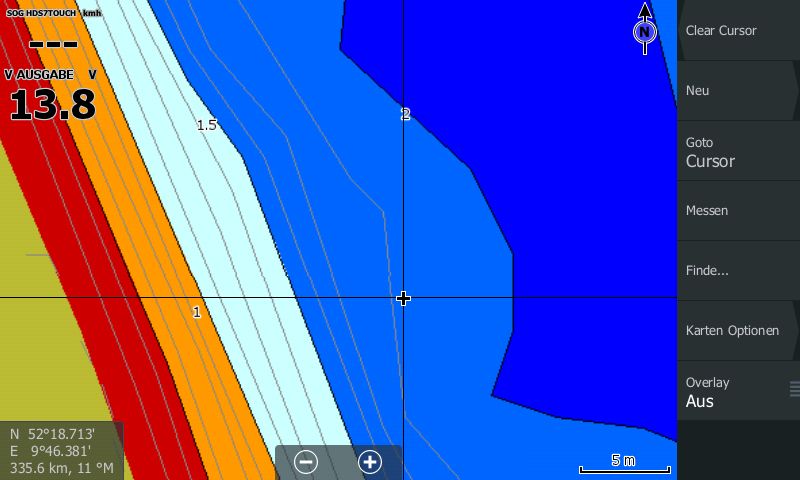Tap the depth label 1 near orange band
Screen dimensions: 800x480
196,312
